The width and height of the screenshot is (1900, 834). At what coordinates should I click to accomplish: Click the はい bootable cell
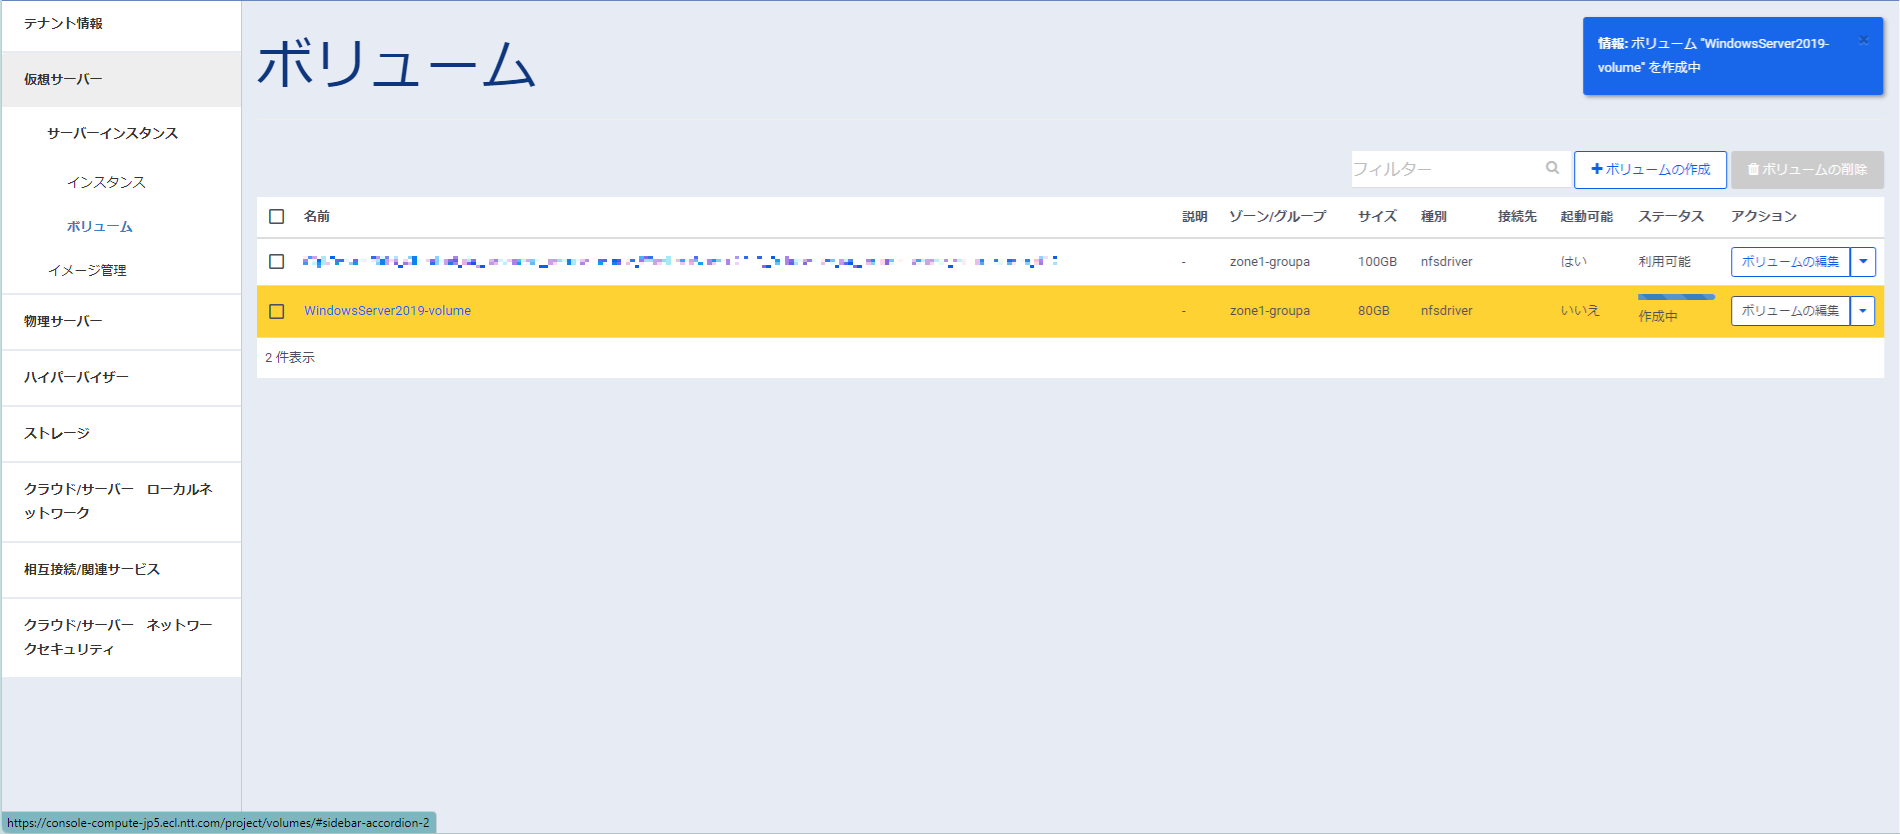point(1574,261)
